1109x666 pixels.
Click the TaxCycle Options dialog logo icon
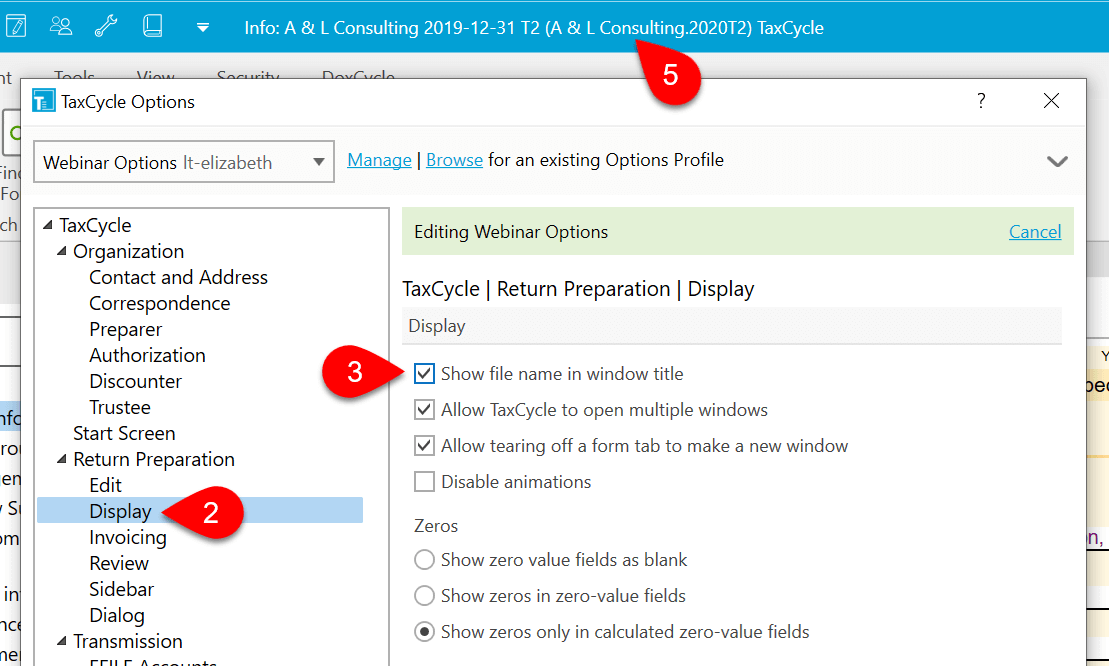(44, 101)
